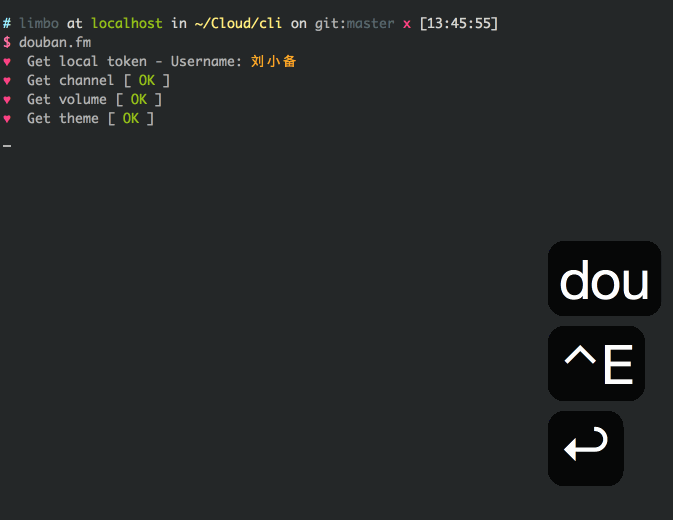Screen dimensions: 673x520
Task: Click the 'dou' keystroke overlay badge
Action: (x=604, y=278)
